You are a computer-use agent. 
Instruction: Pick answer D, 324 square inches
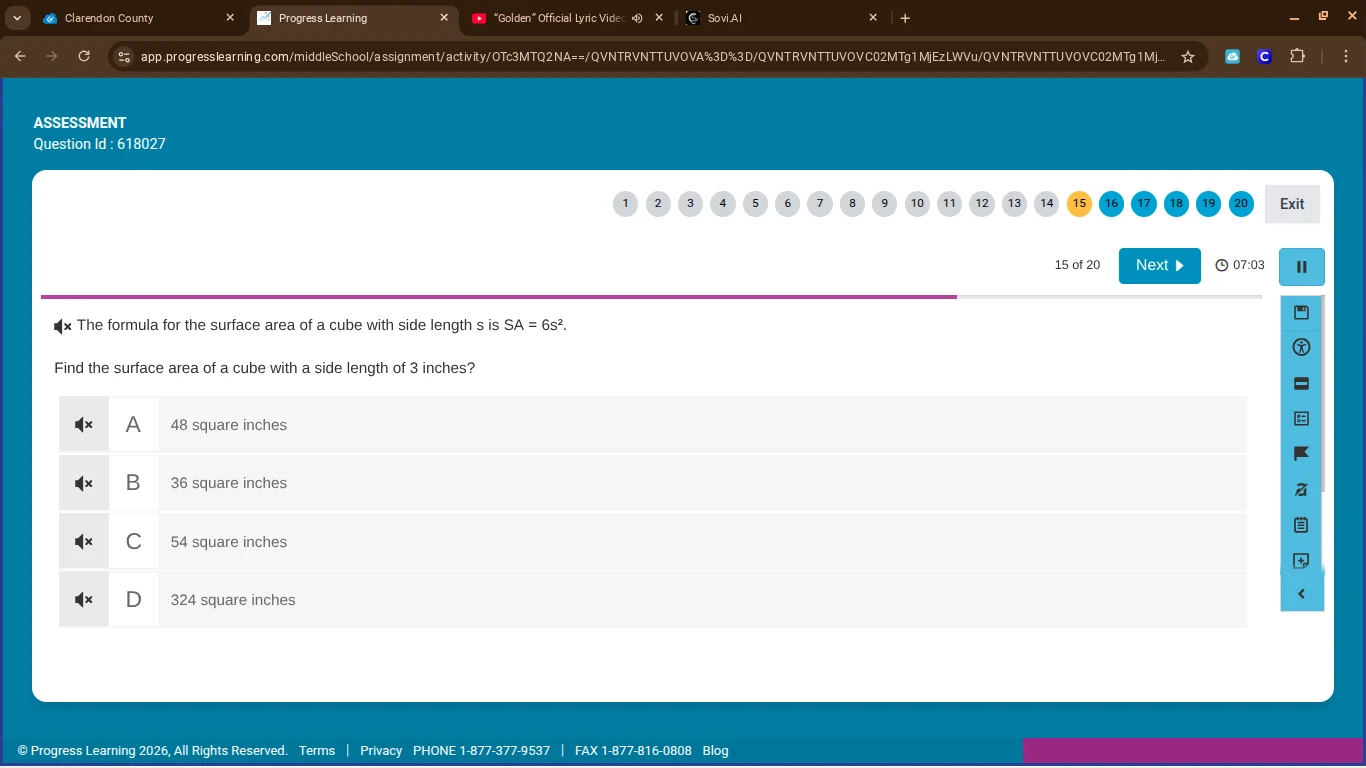[233, 600]
